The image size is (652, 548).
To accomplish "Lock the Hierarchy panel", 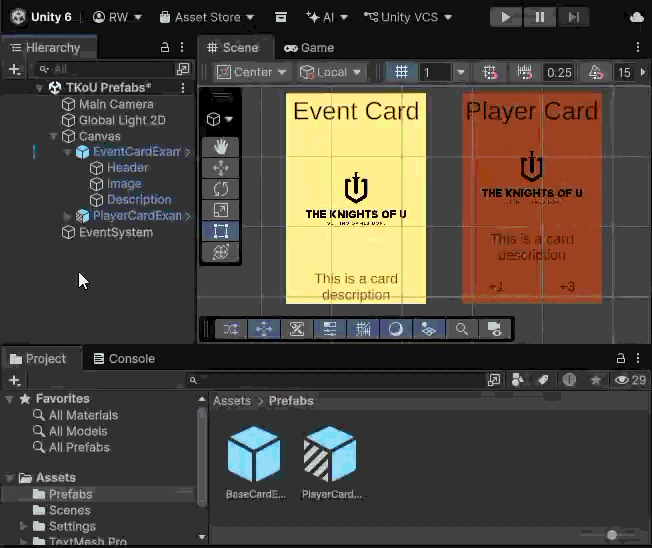I will tap(165, 47).
